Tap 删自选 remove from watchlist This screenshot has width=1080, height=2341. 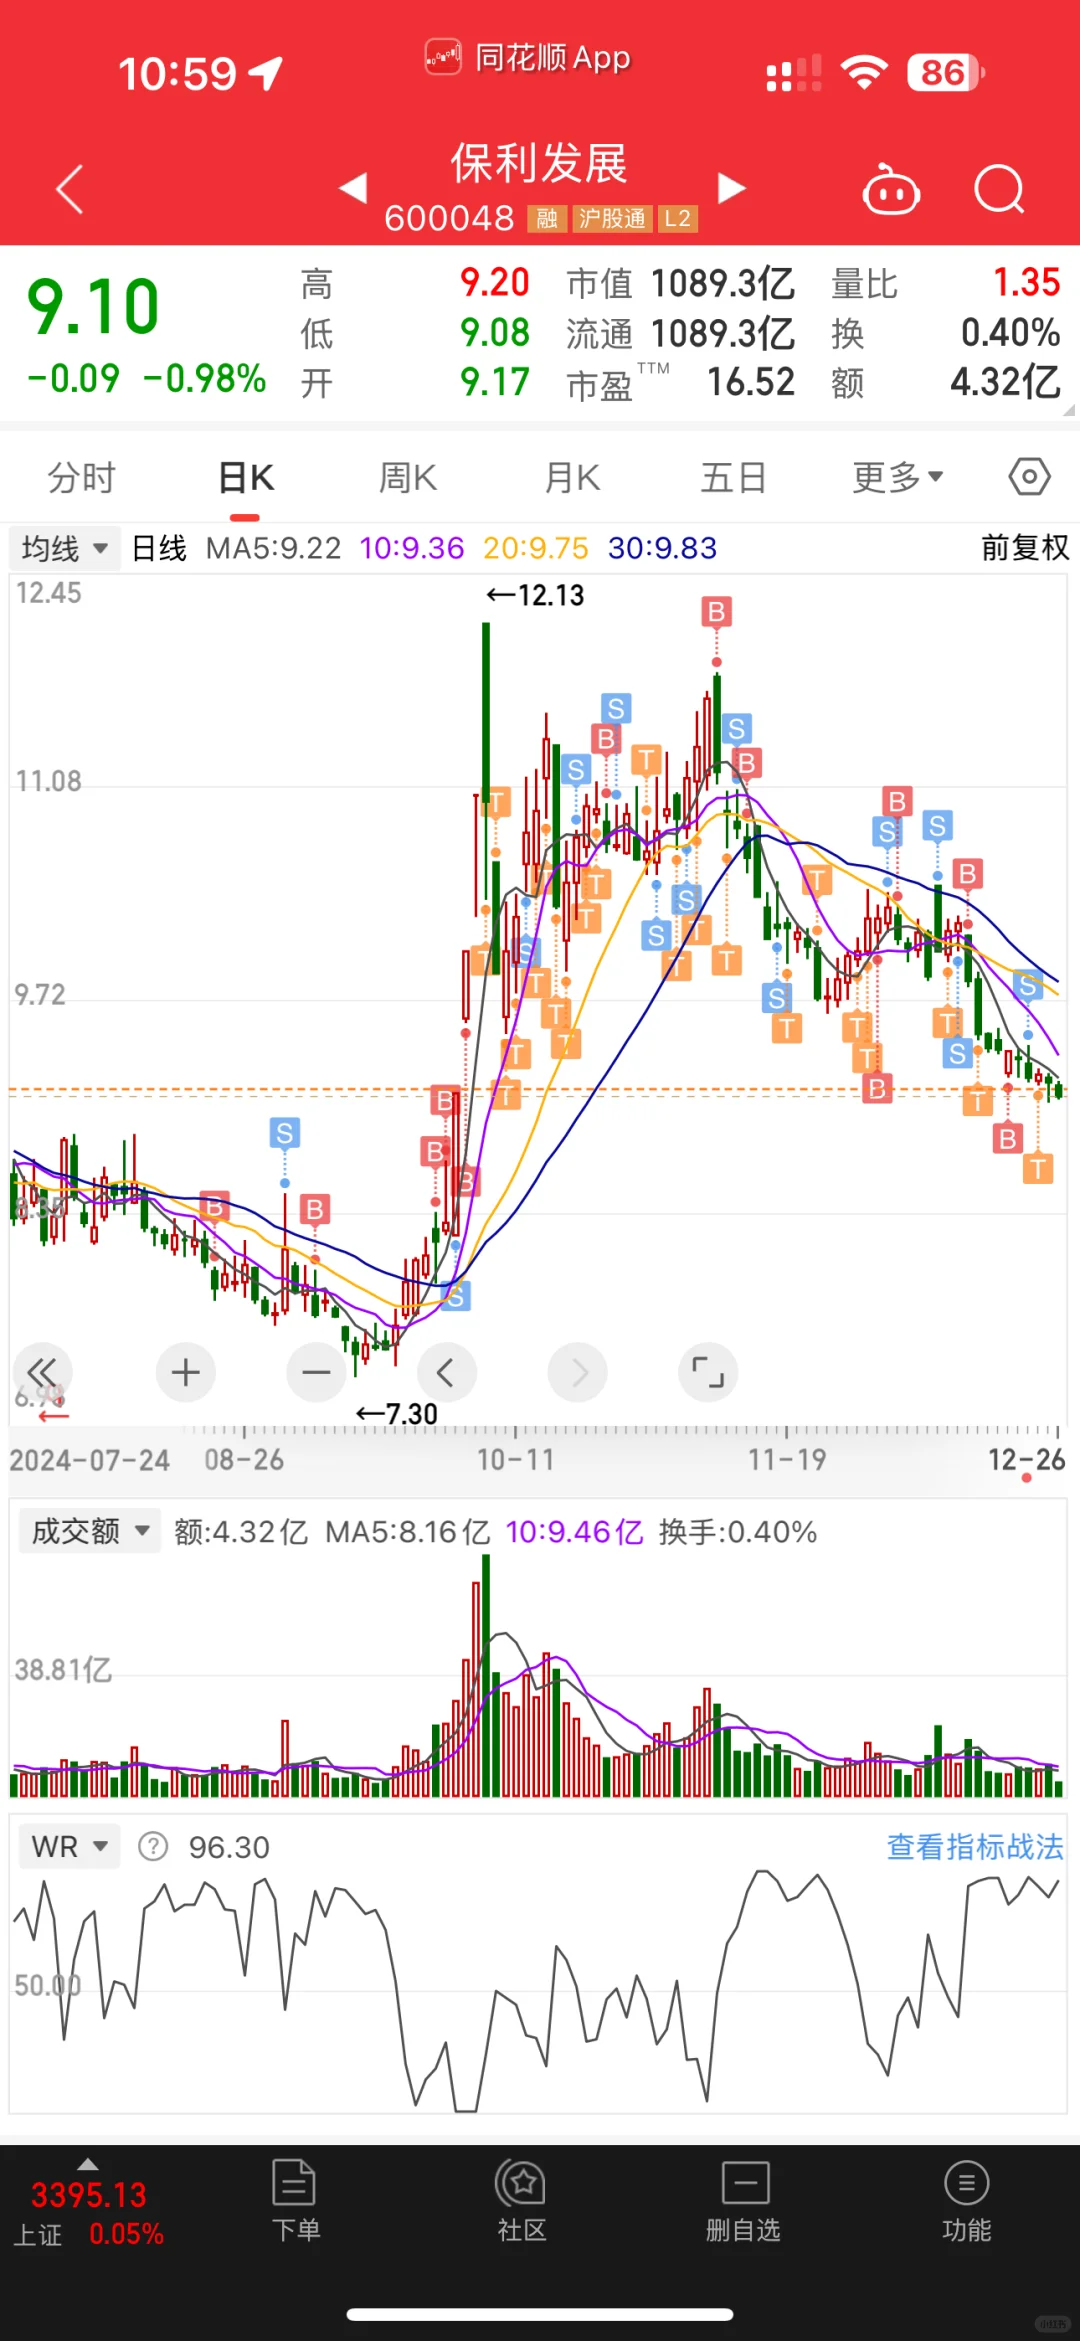pyautogui.click(x=744, y=2202)
